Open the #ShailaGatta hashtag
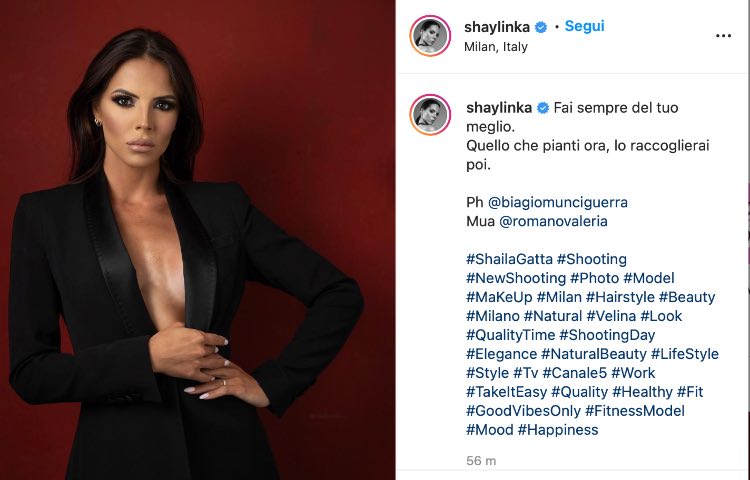This screenshot has width=750, height=480. point(509,259)
